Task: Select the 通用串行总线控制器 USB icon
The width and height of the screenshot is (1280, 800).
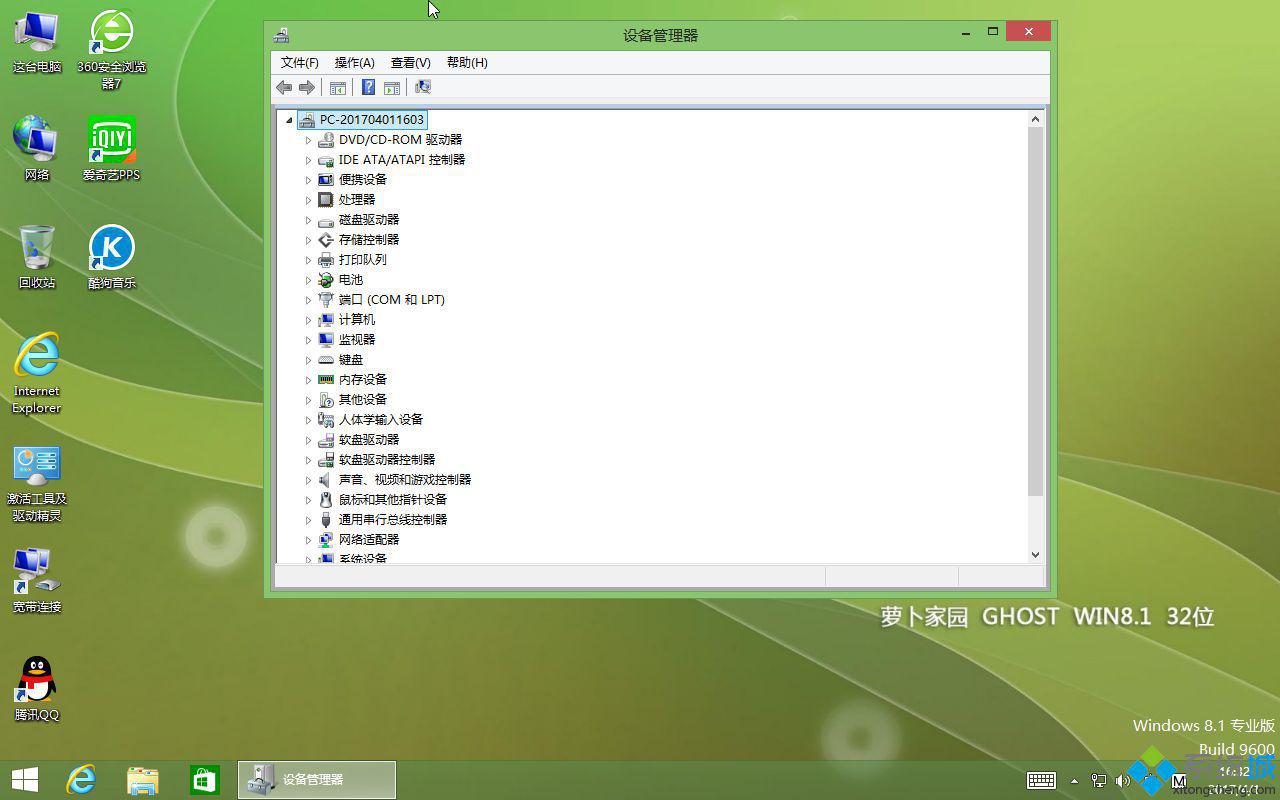Action: point(326,520)
